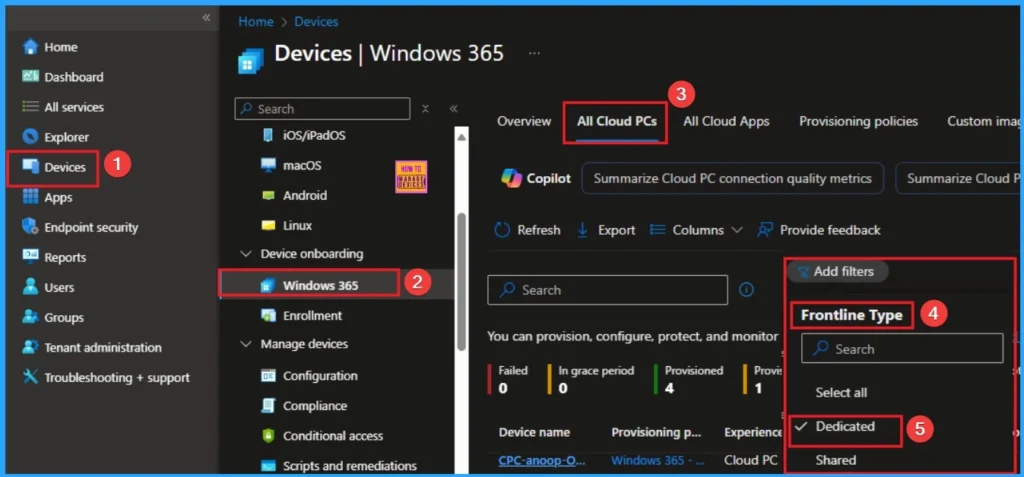
Task: Choose Select all in Frontline Type filter
Action: [841, 393]
